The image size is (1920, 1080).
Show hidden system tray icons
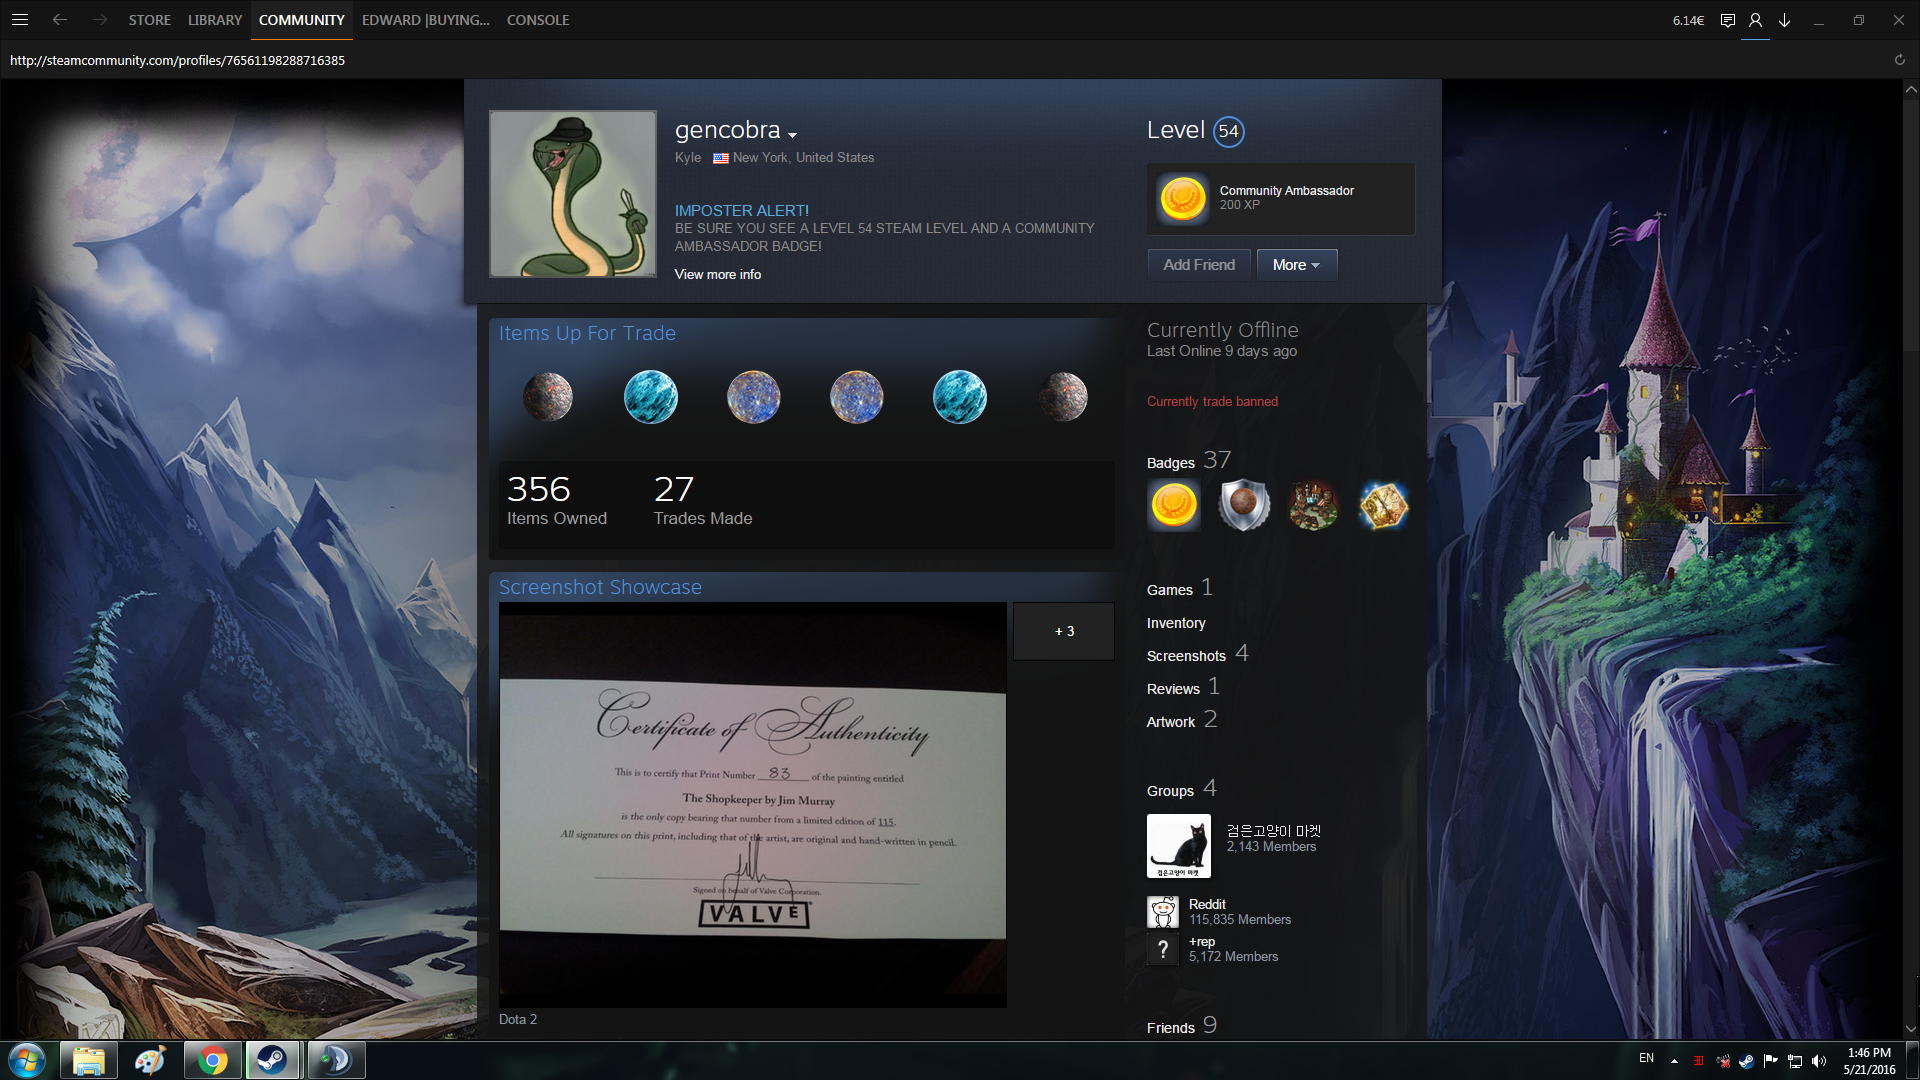(1674, 1060)
